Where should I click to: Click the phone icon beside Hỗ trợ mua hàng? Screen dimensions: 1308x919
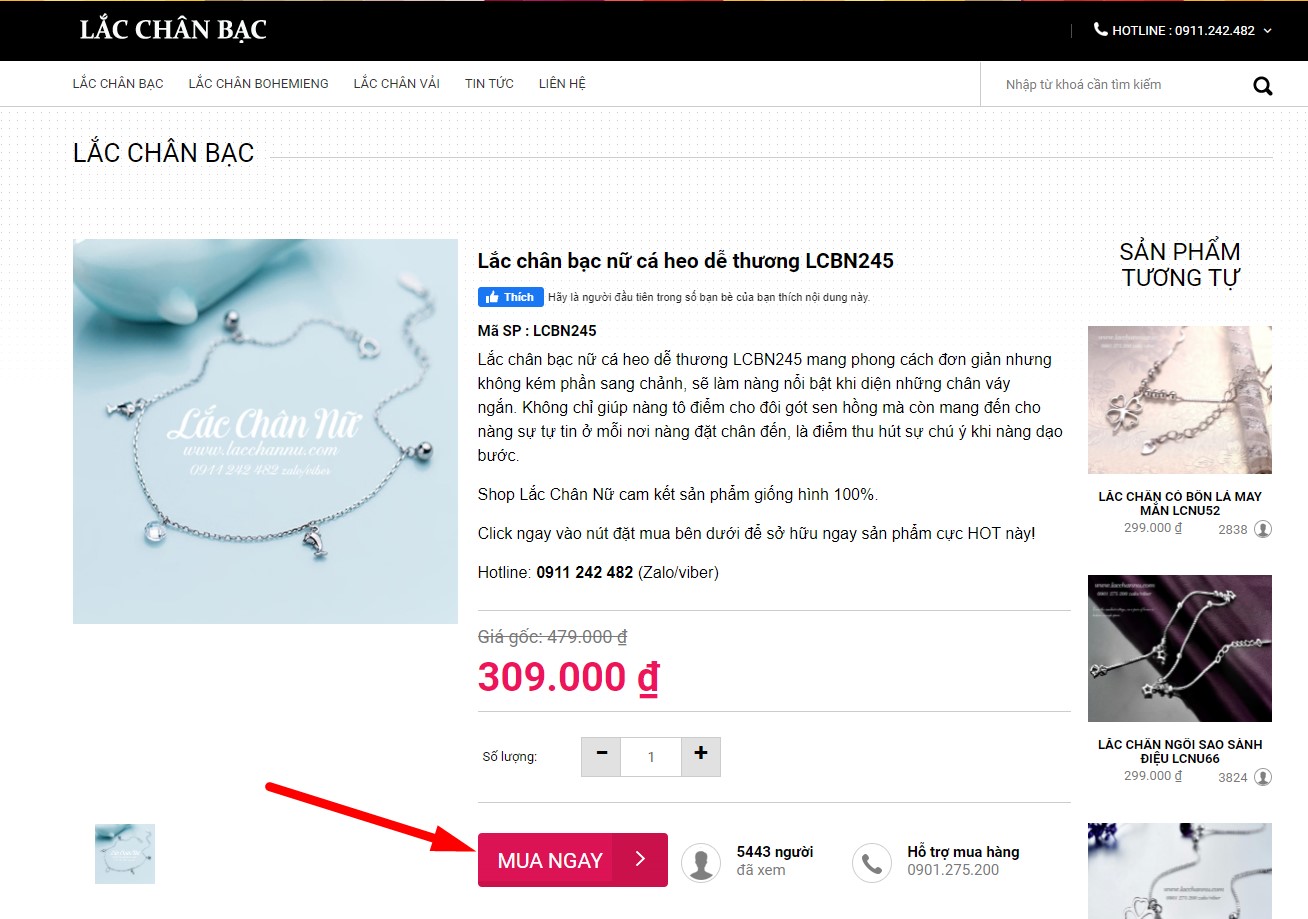pos(872,863)
